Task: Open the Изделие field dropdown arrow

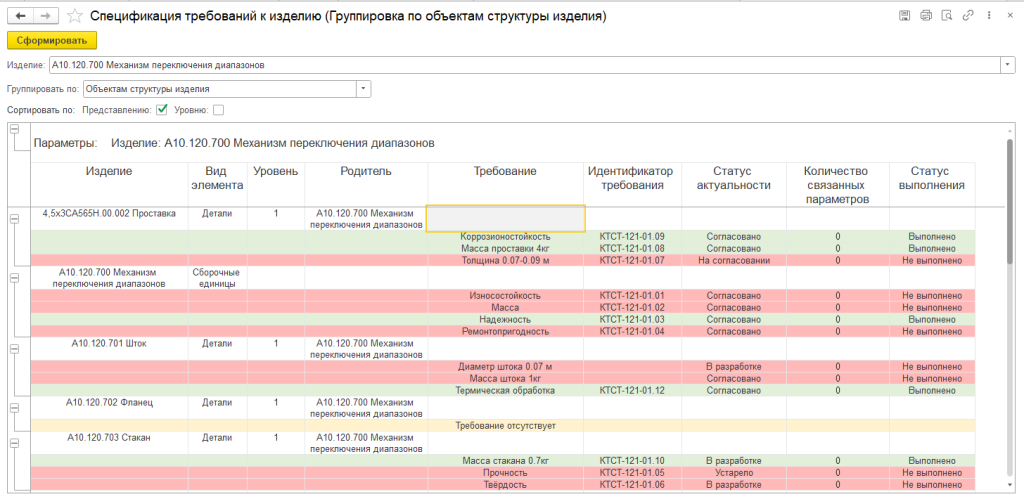Action: pos(1006,65)
